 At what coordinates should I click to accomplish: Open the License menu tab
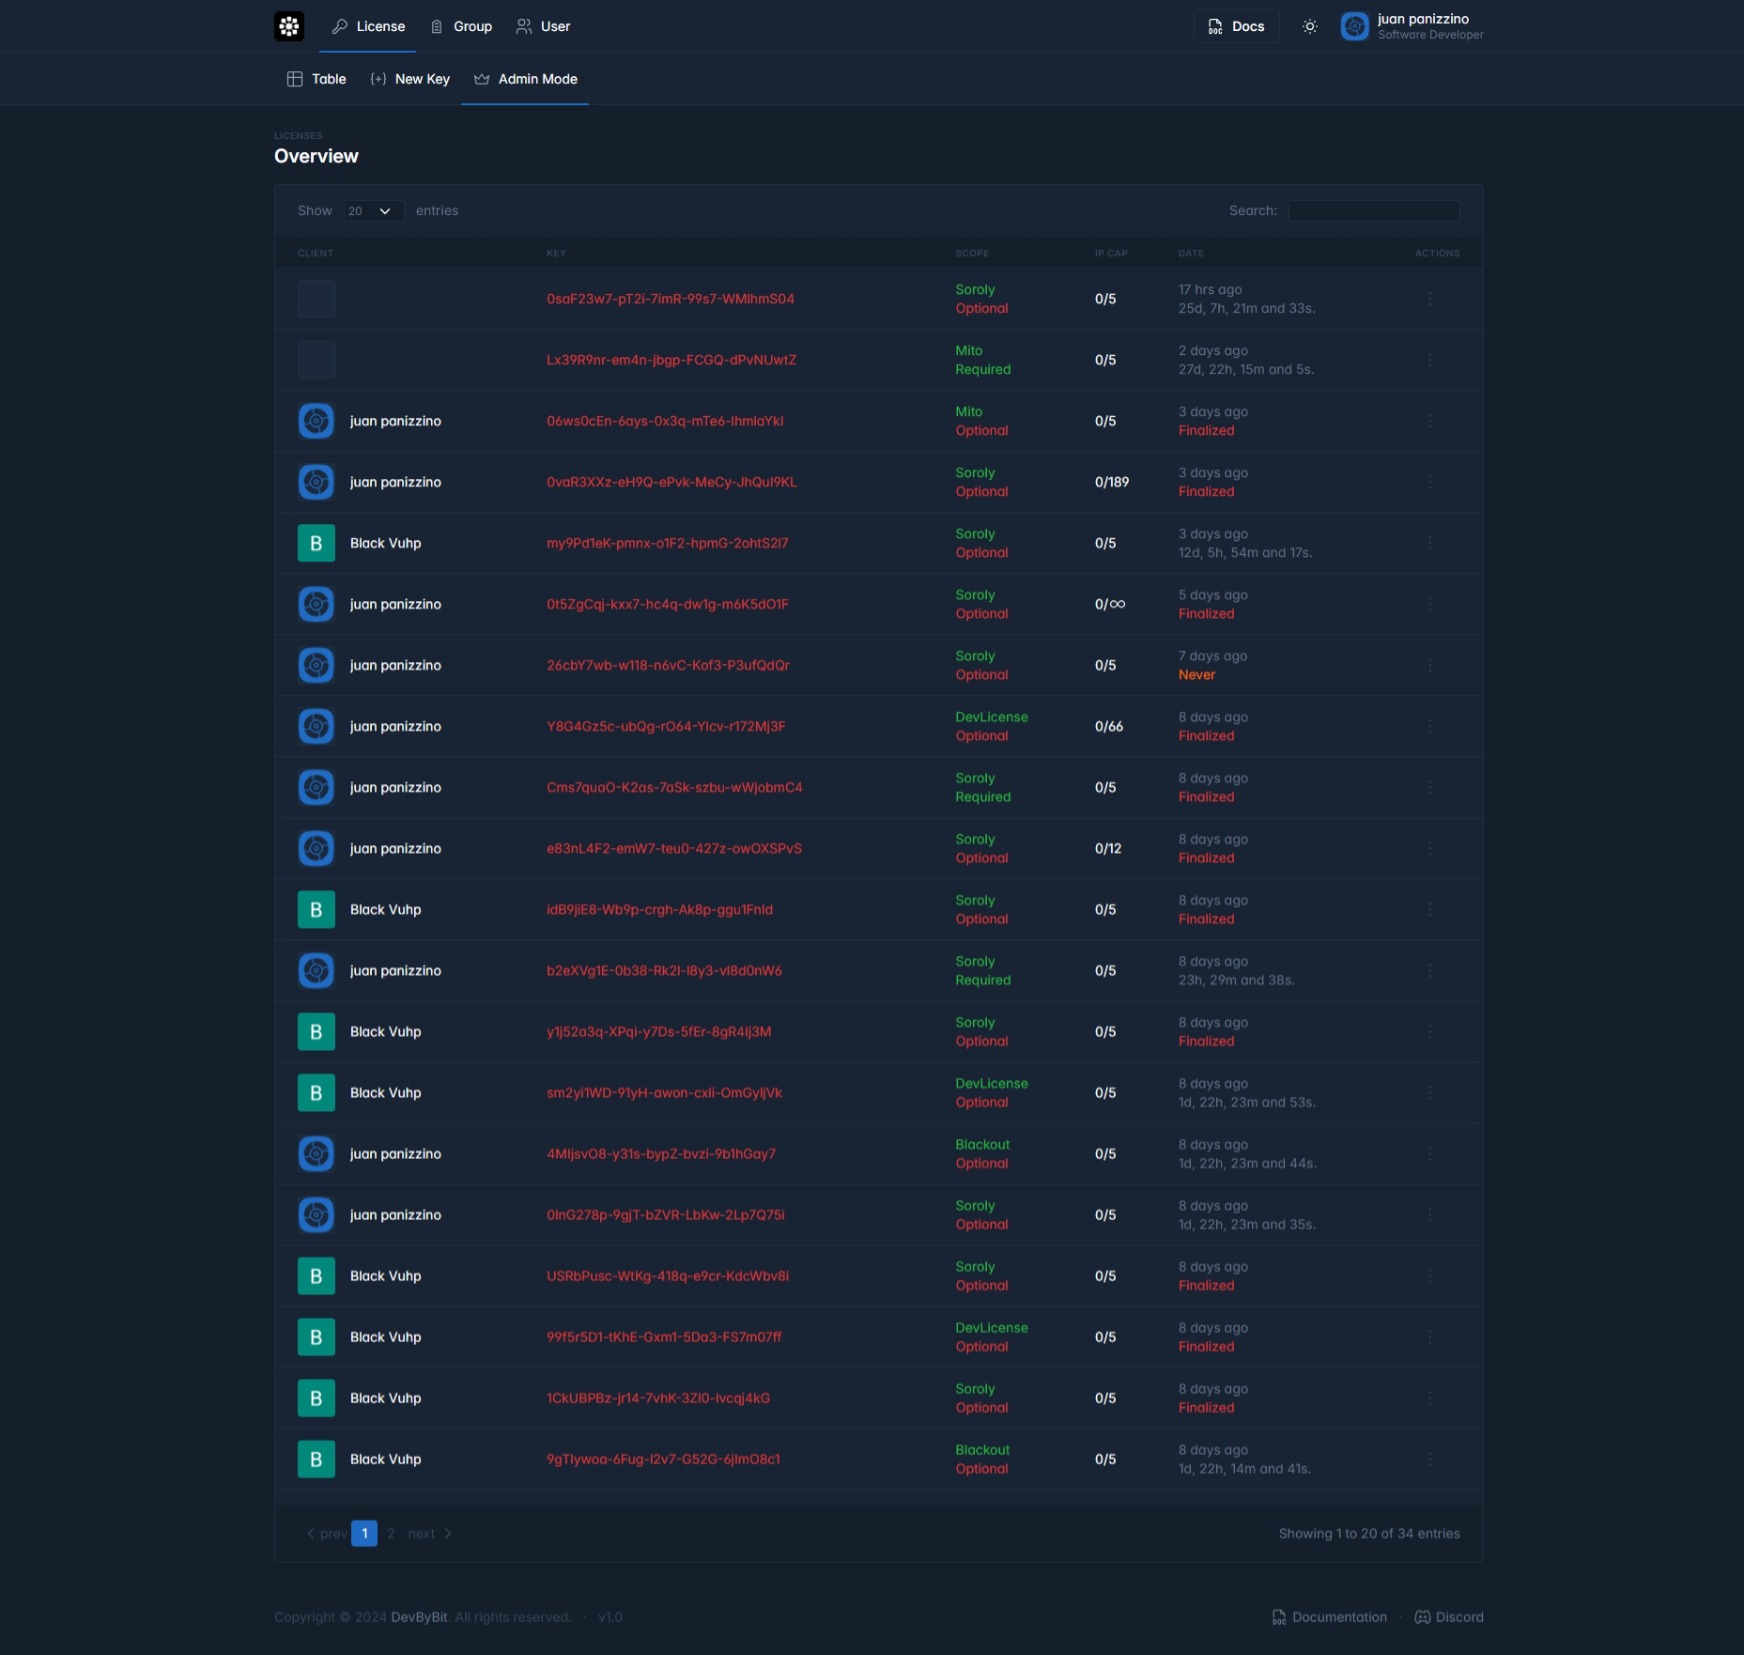[x=368, y=26]
